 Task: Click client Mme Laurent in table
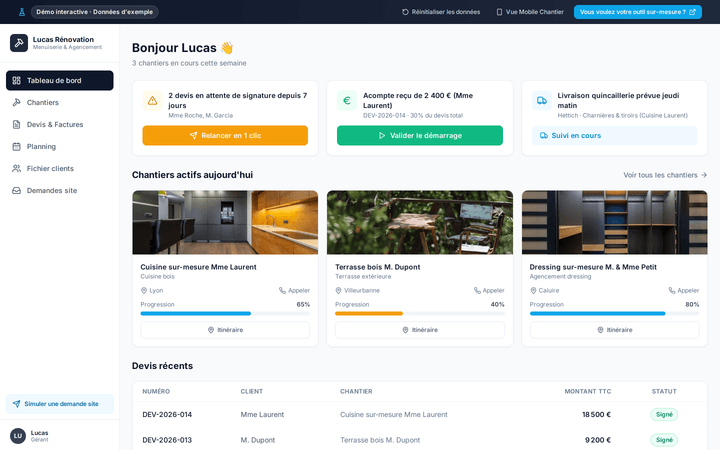tap(262, 415)
